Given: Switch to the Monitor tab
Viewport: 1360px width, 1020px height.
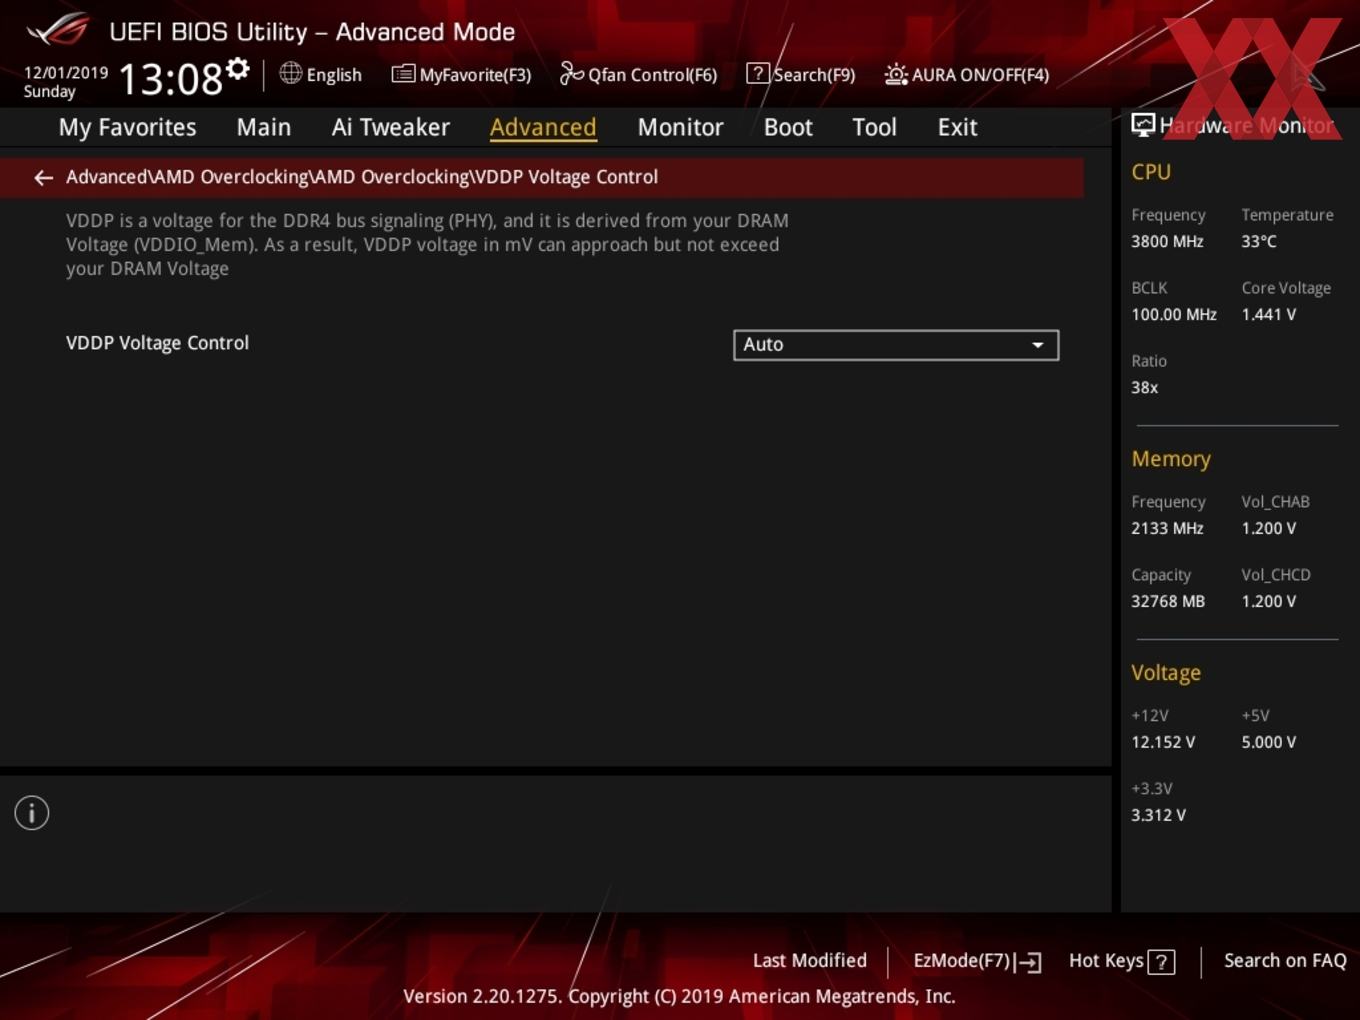Looking at the screenshot, I should [680, 127].
